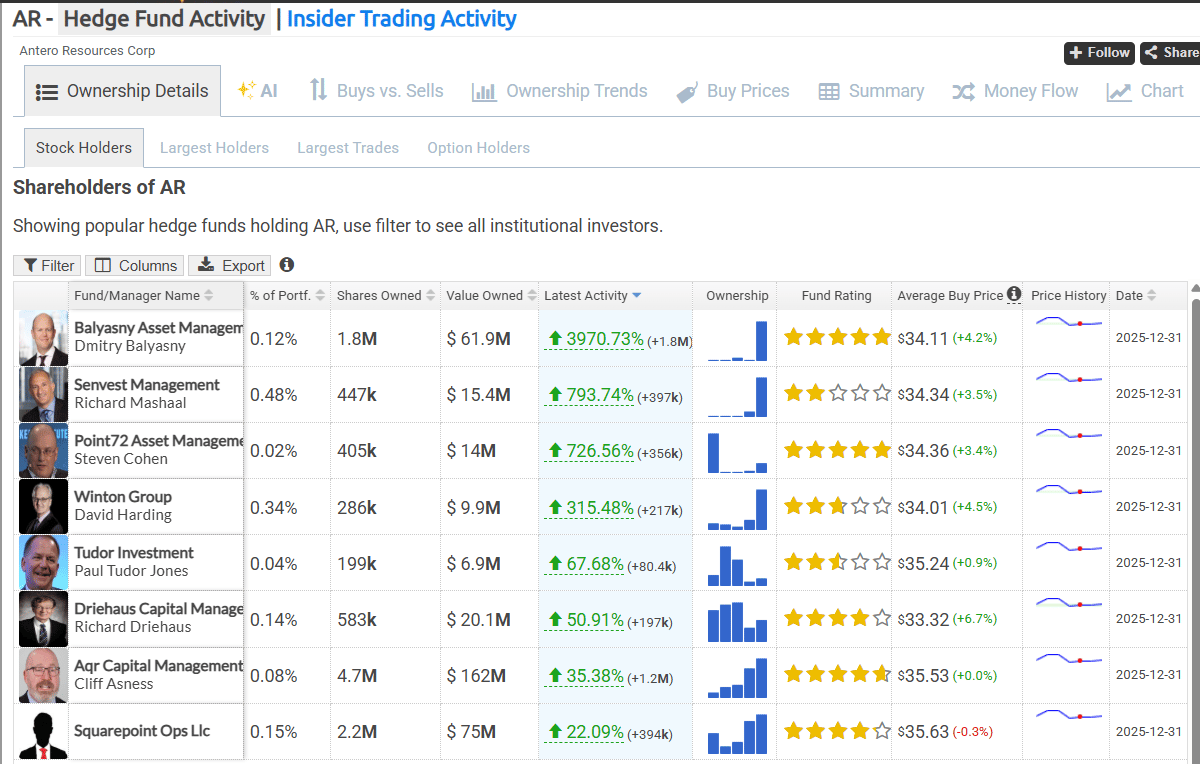Click David Harding's photo thumbnail
1200x764 pixels.
[43, 506]
